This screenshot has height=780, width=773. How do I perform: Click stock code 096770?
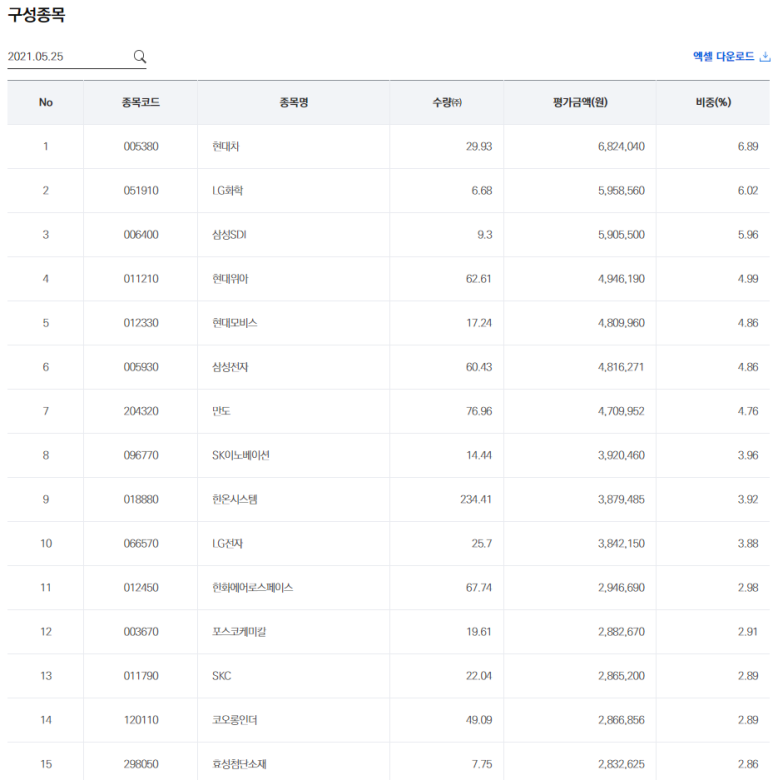click(x=141, y=455)
